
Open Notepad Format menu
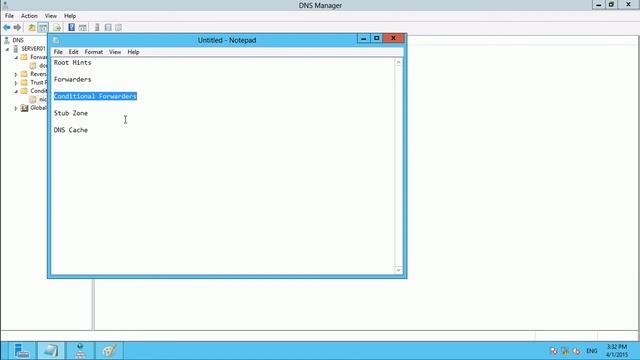(93, 52)
